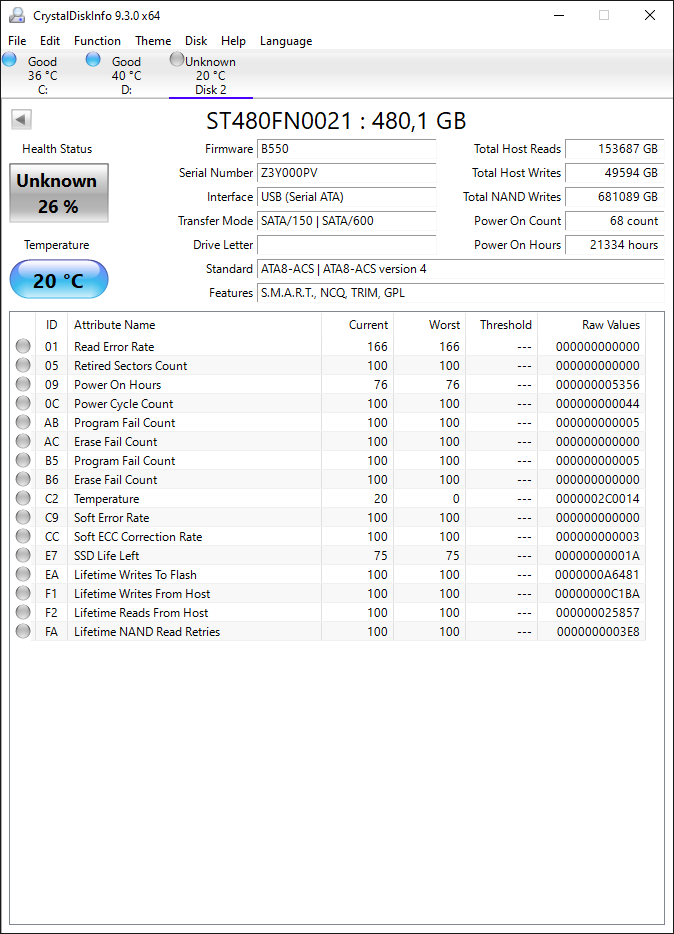
Task: Click the disk title ST480FN0021 : 480,1 GB
Action: (336, 121)
